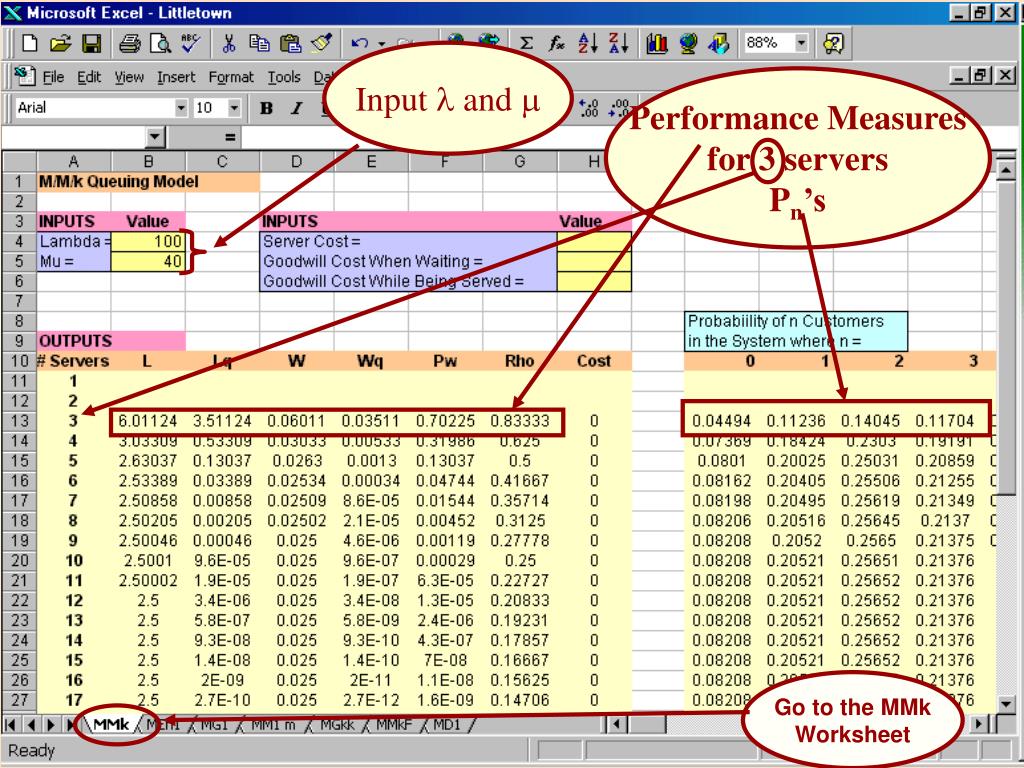Click the Edit Formula equals button

[229, 137]
